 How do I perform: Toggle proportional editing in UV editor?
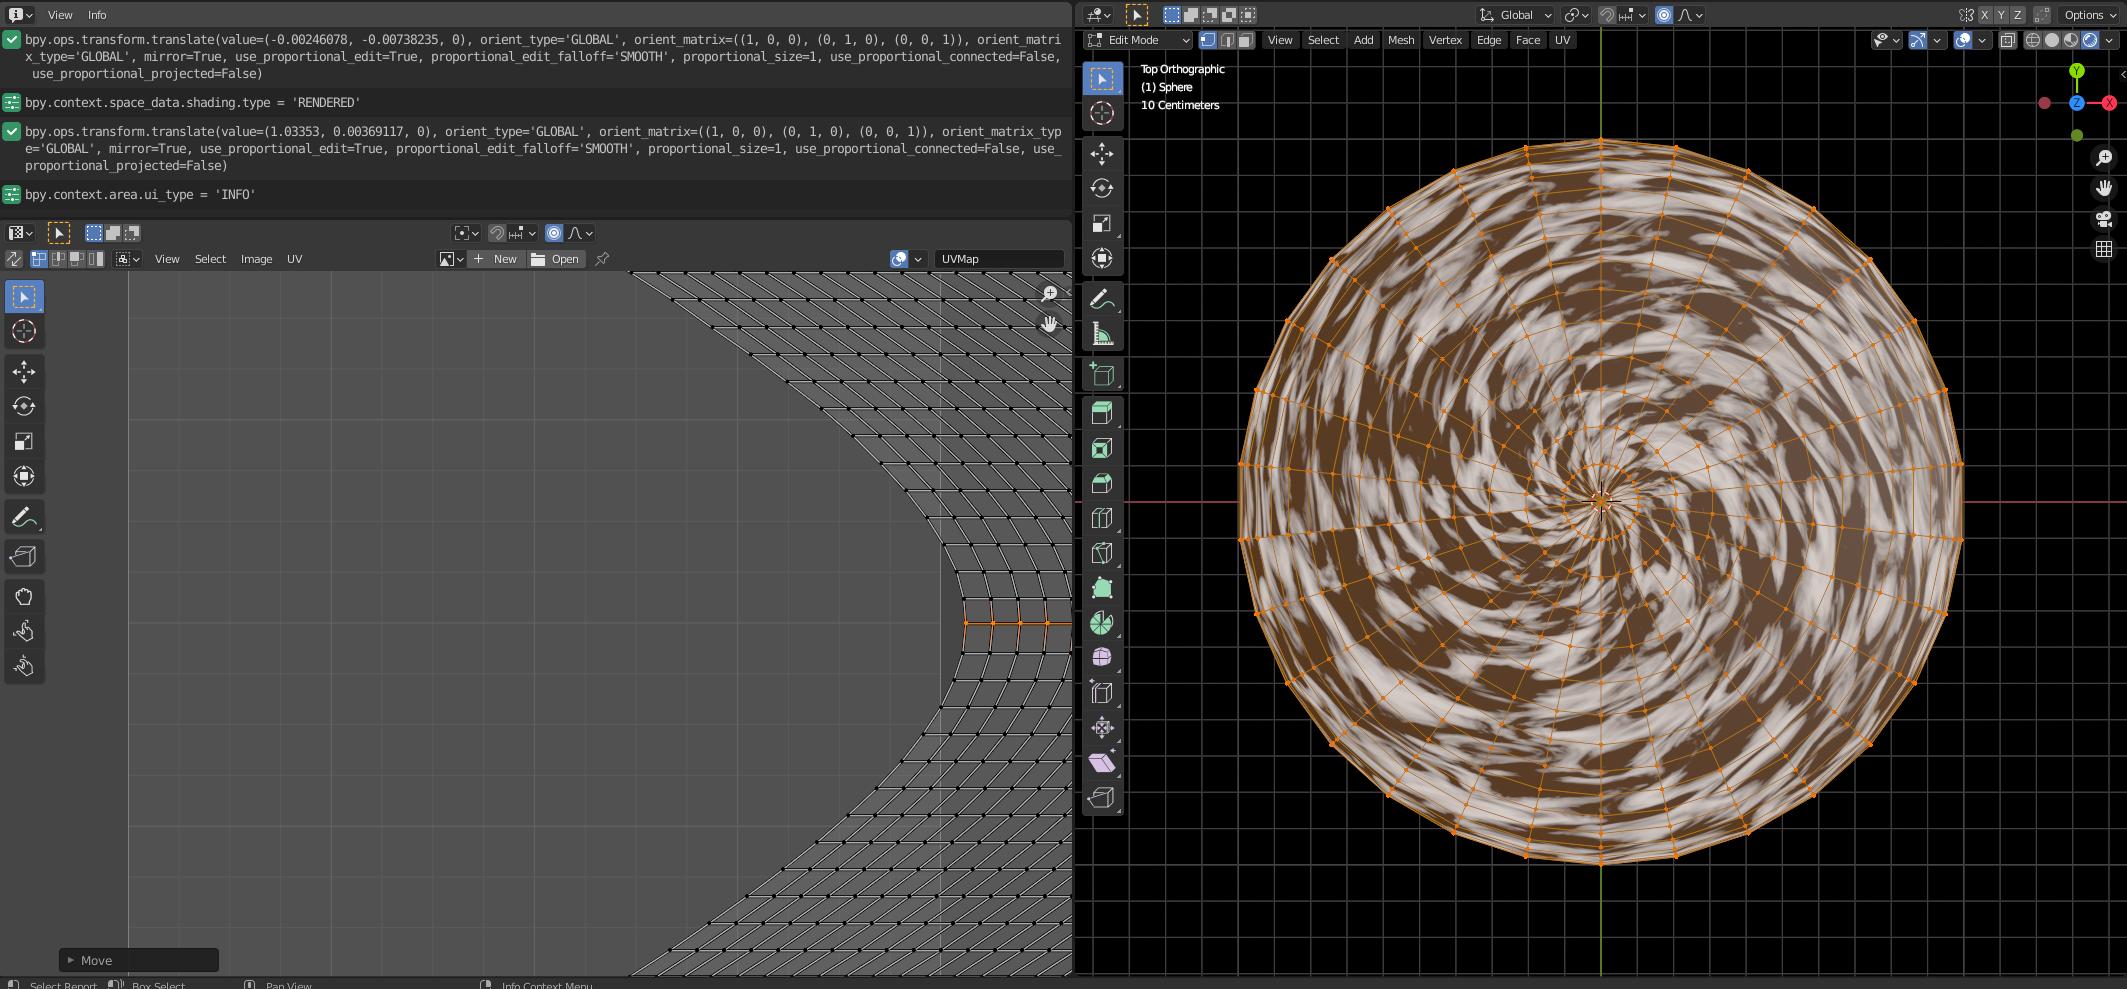point(554,233)
